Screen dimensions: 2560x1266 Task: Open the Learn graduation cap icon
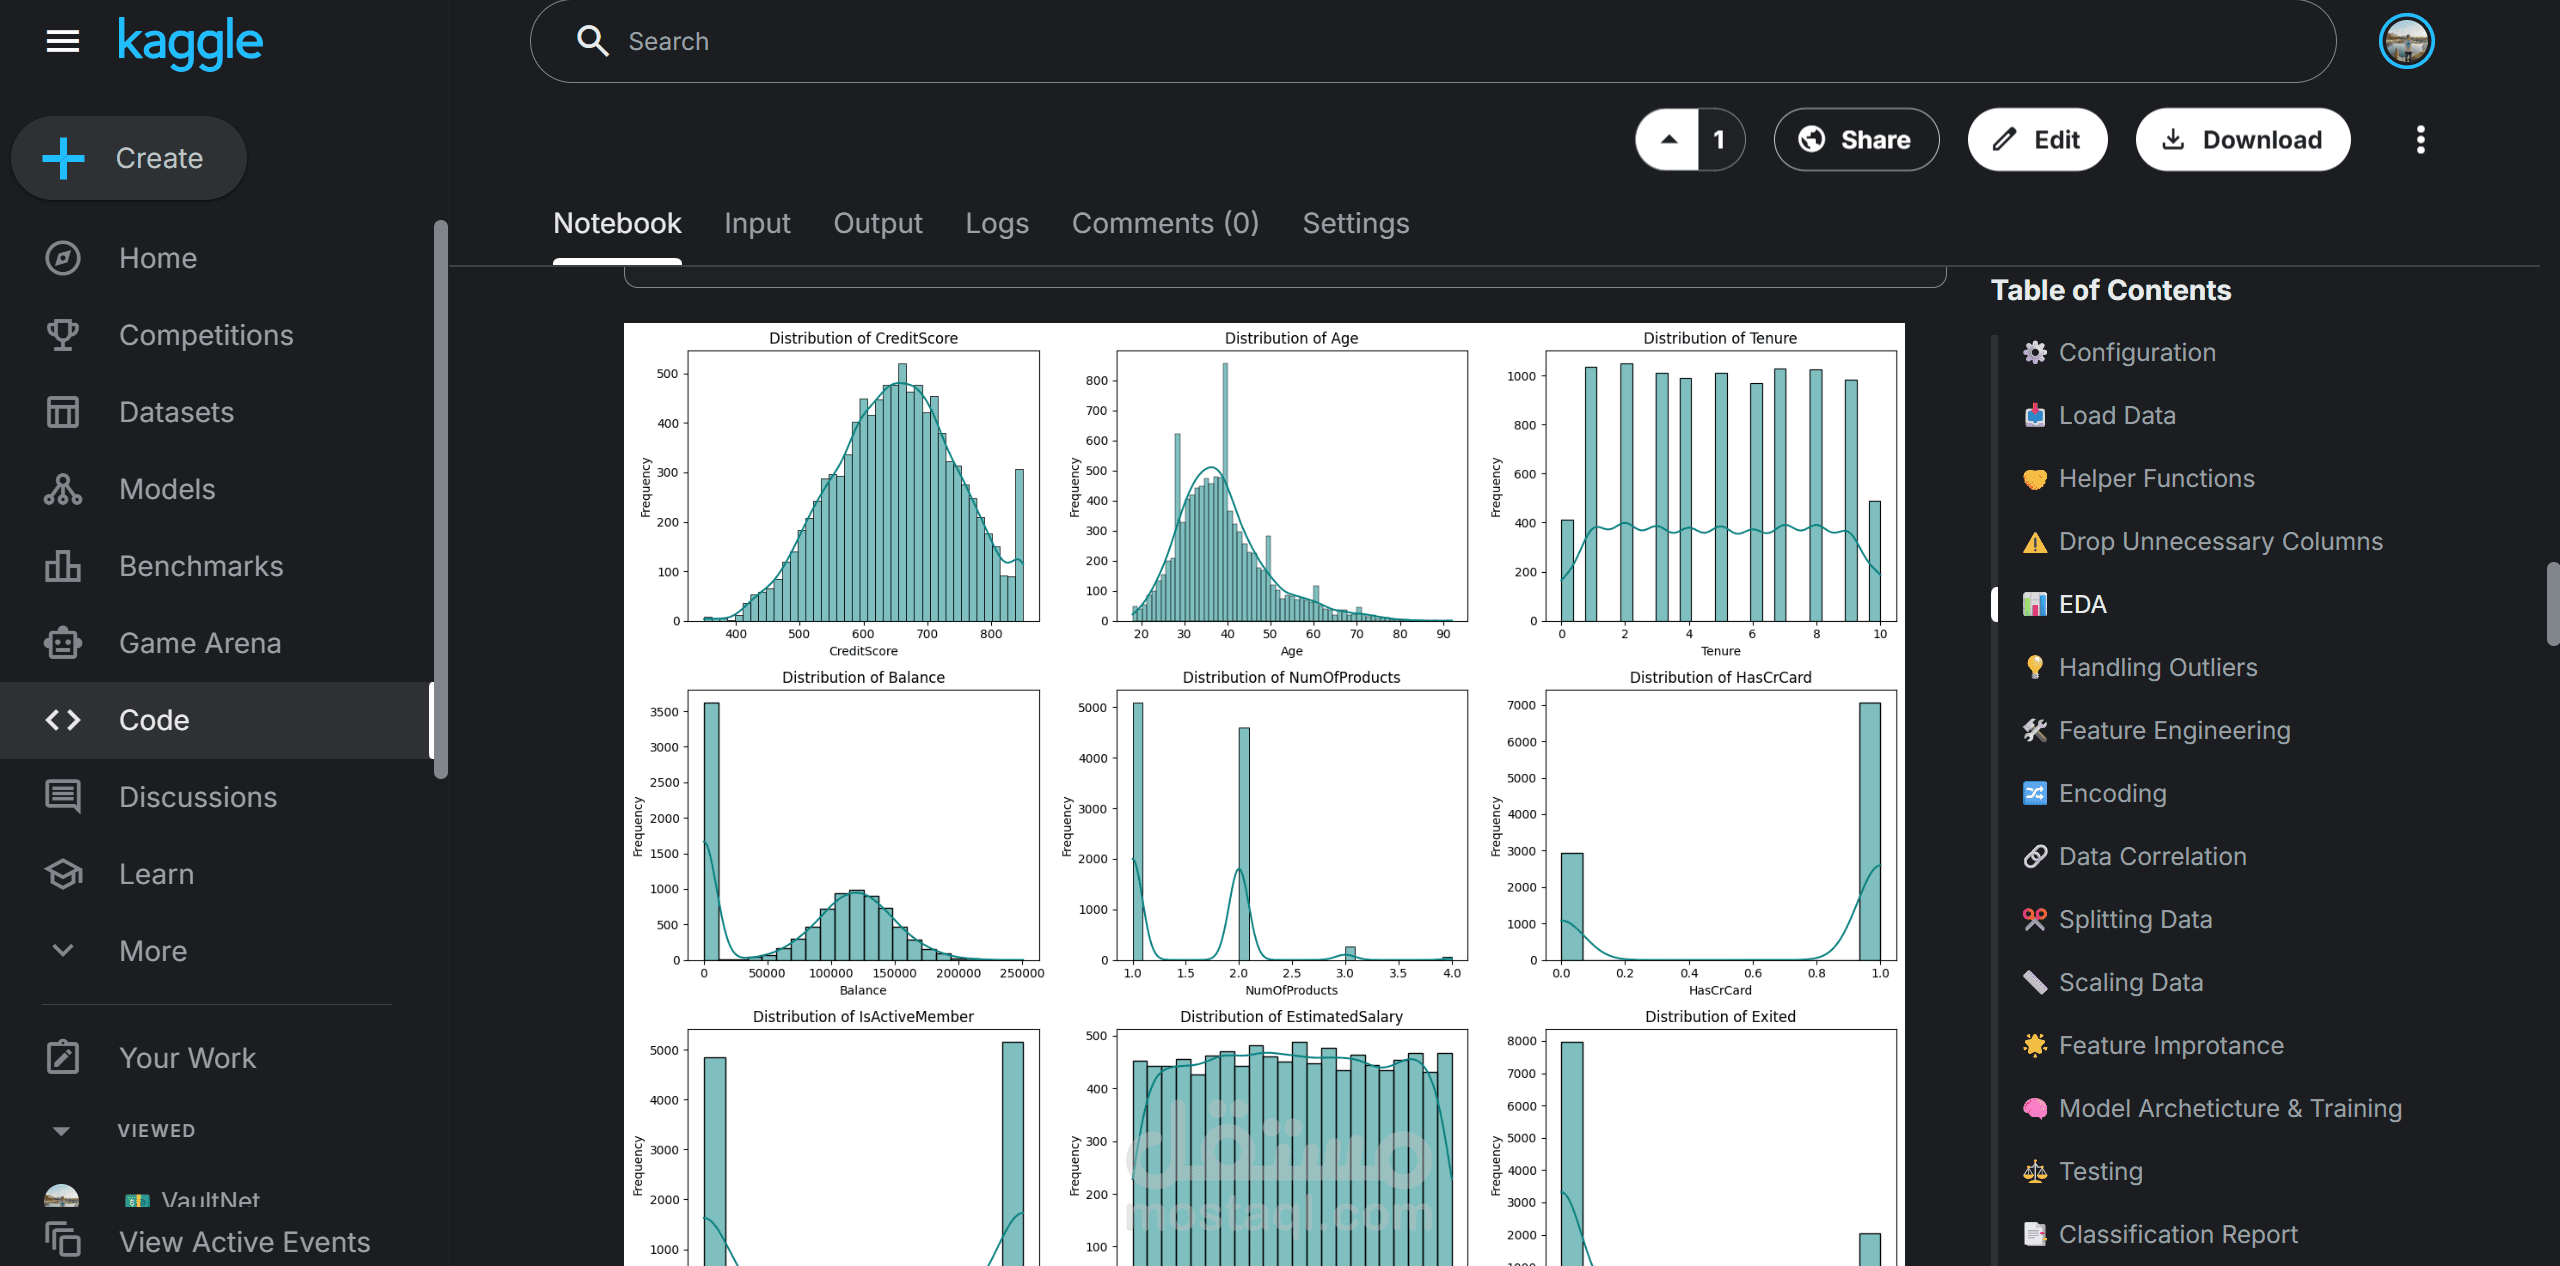point(63,874)
